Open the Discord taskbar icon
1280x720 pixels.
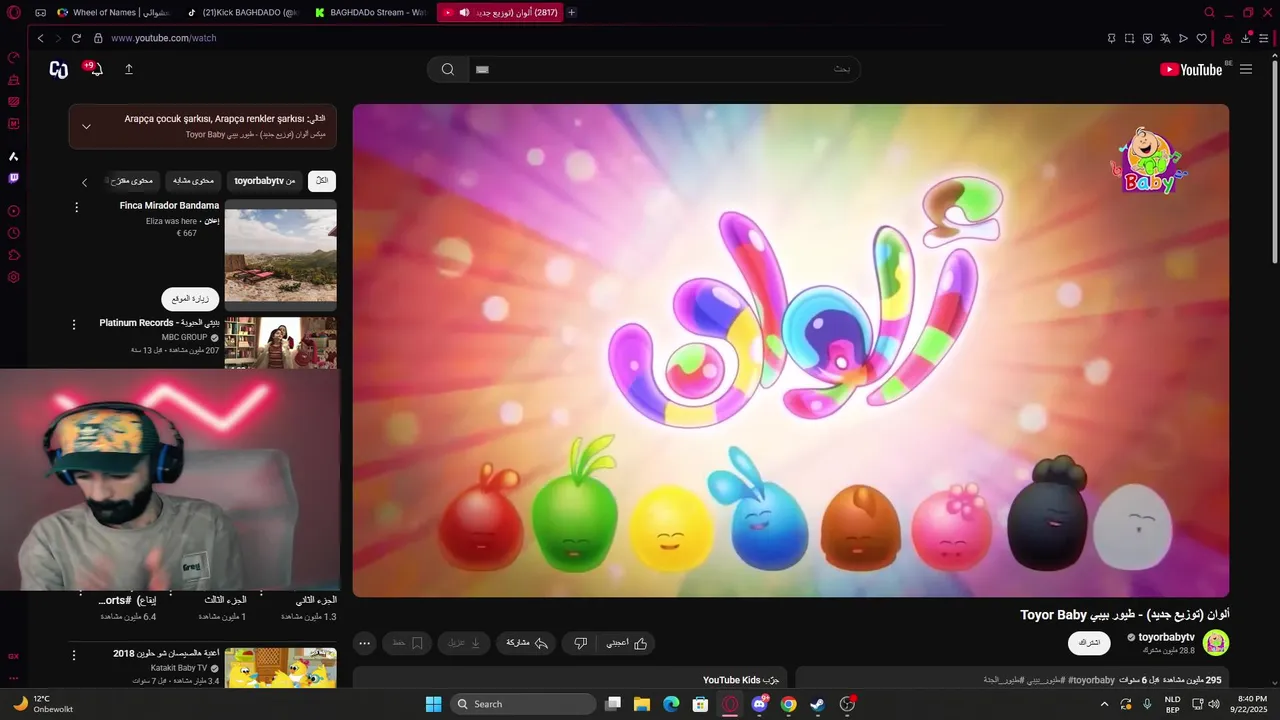pos(759,704)
